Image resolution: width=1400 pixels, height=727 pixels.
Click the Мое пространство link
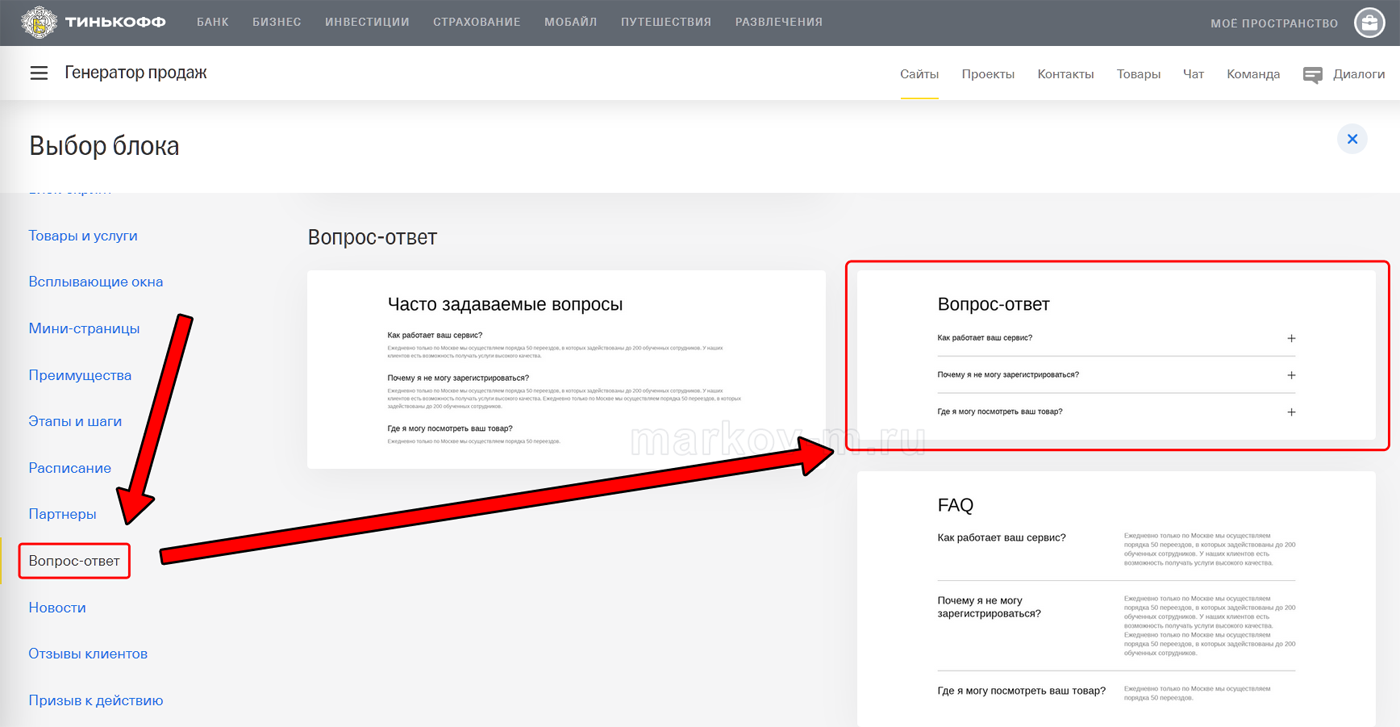1273,23
